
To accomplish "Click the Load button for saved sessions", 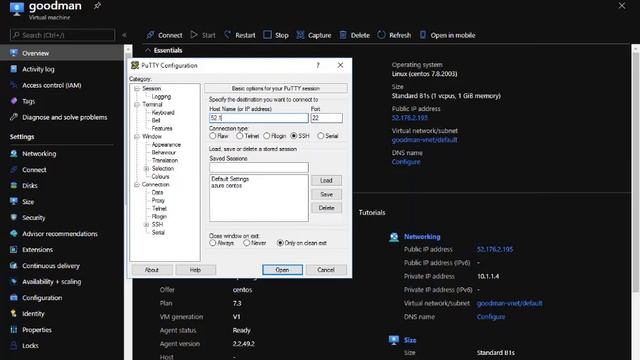I will (x=326, y=180).
